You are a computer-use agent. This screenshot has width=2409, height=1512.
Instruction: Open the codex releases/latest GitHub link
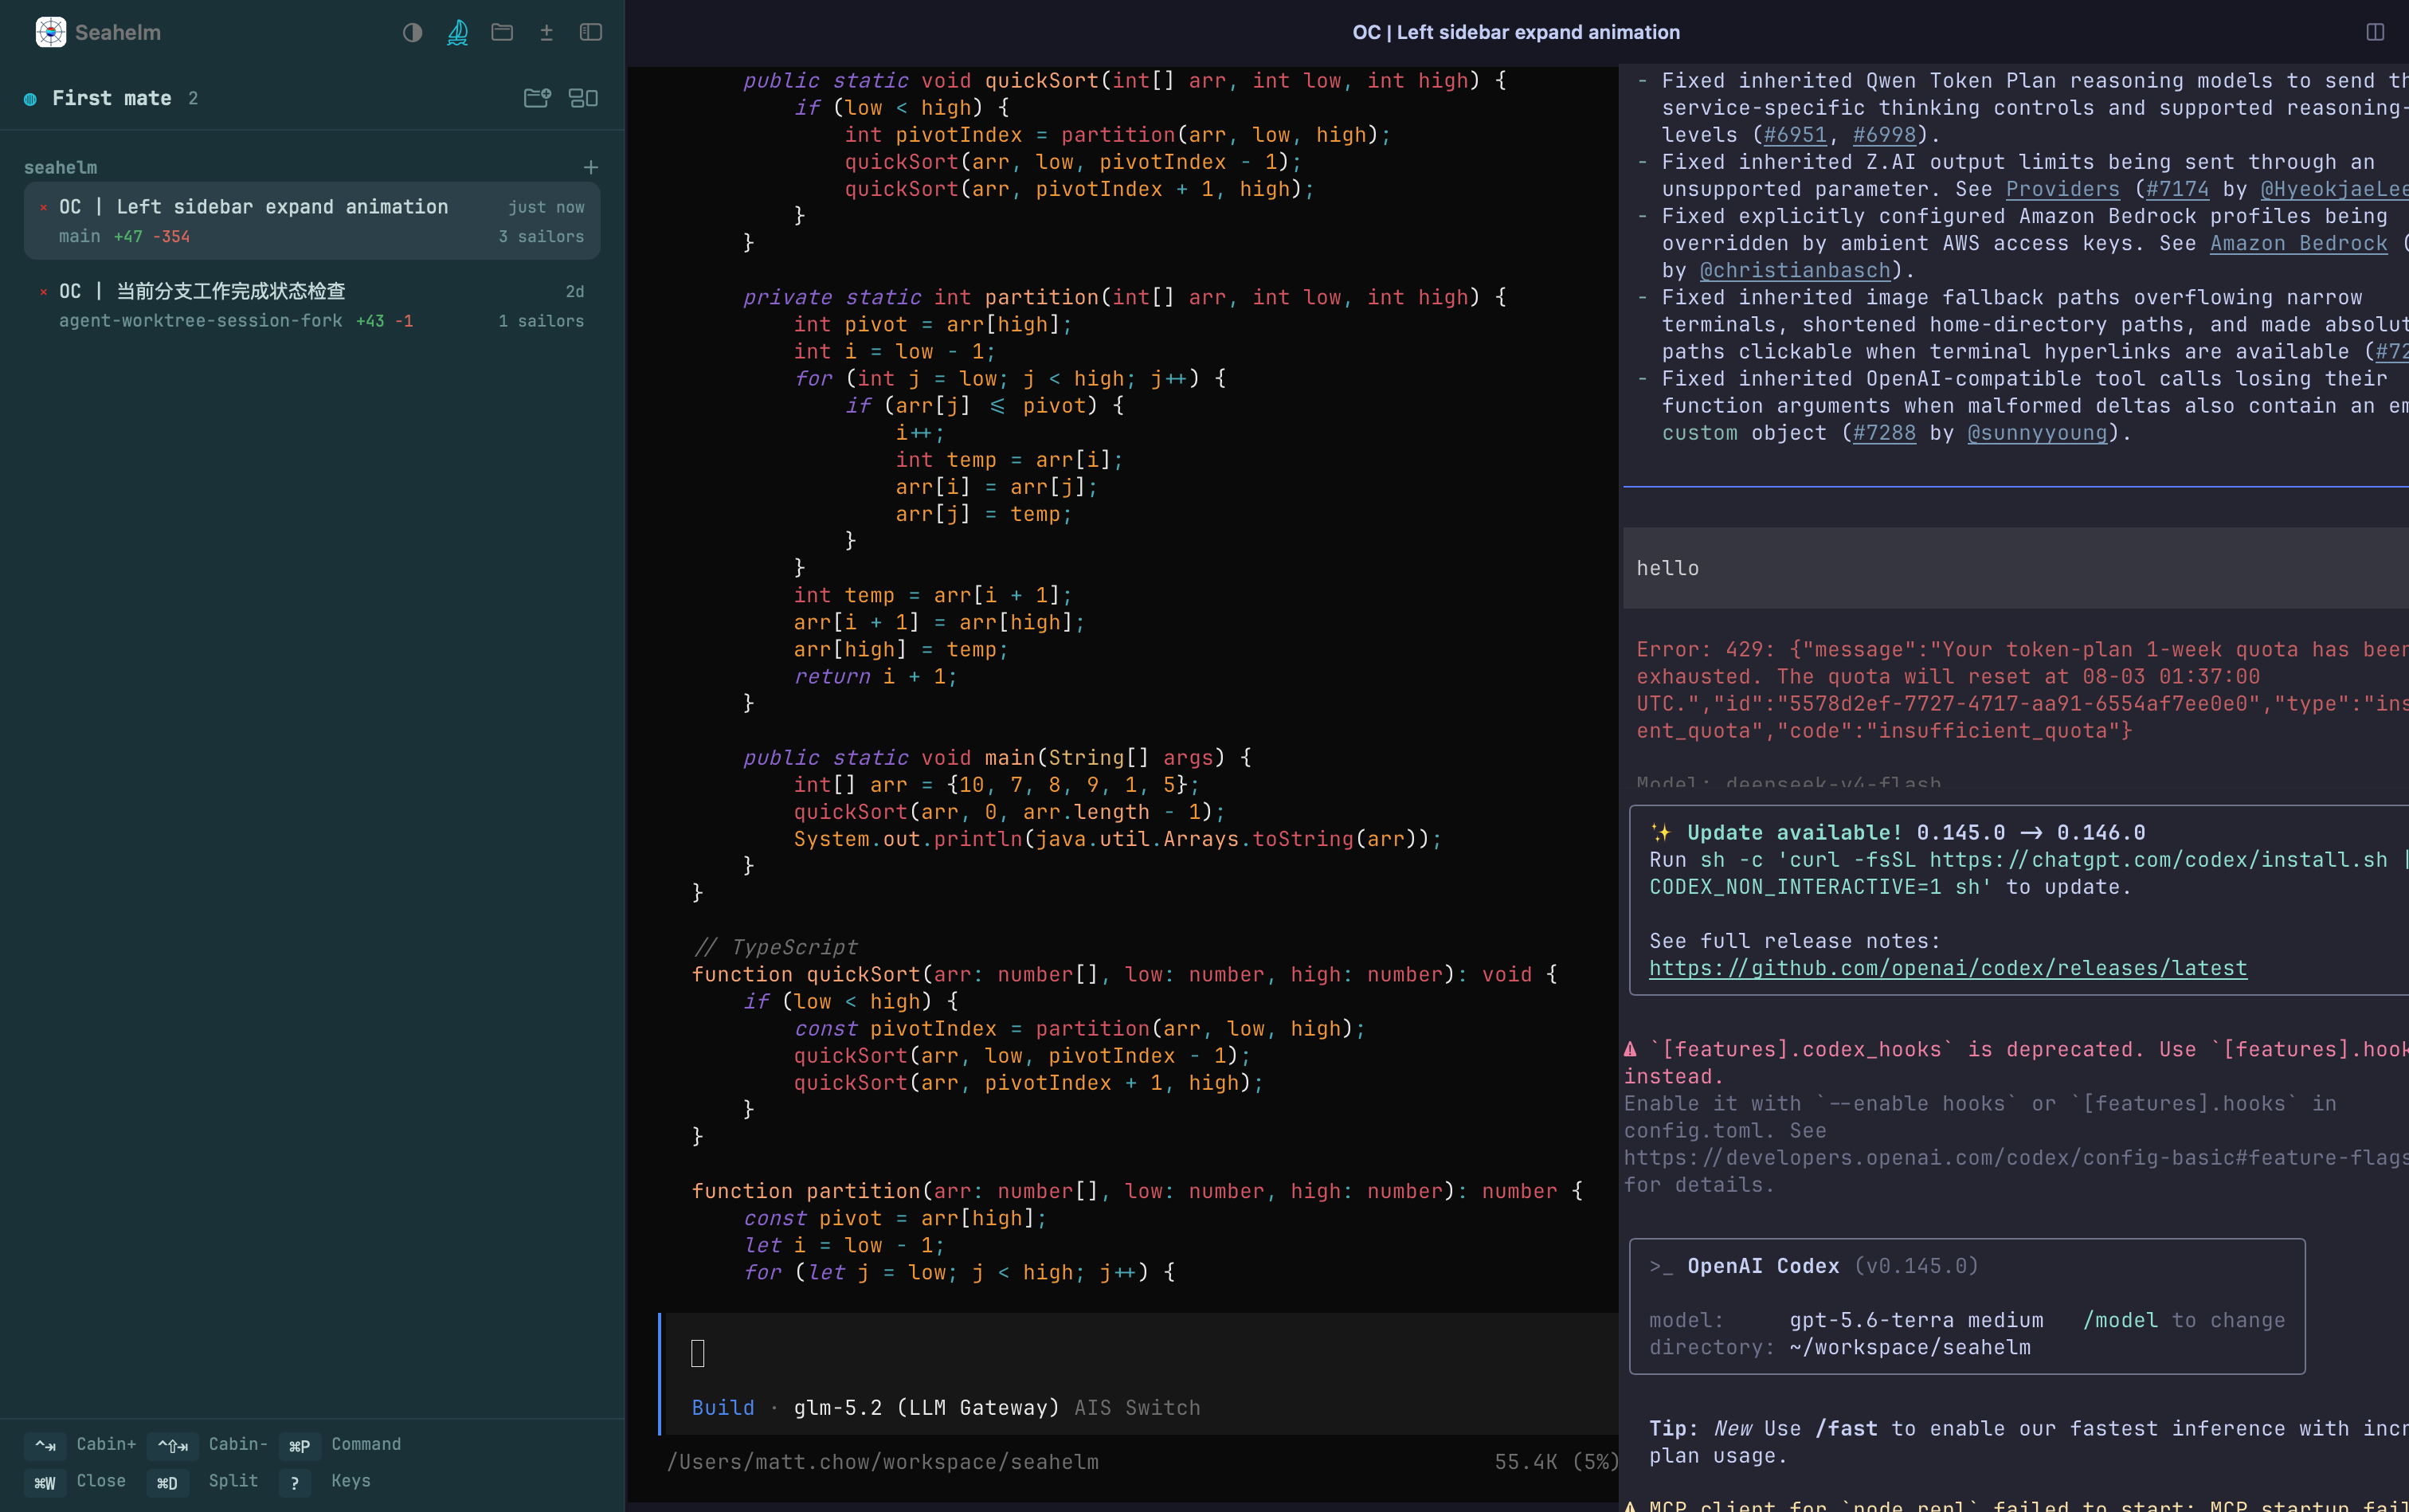(1948, 968)
